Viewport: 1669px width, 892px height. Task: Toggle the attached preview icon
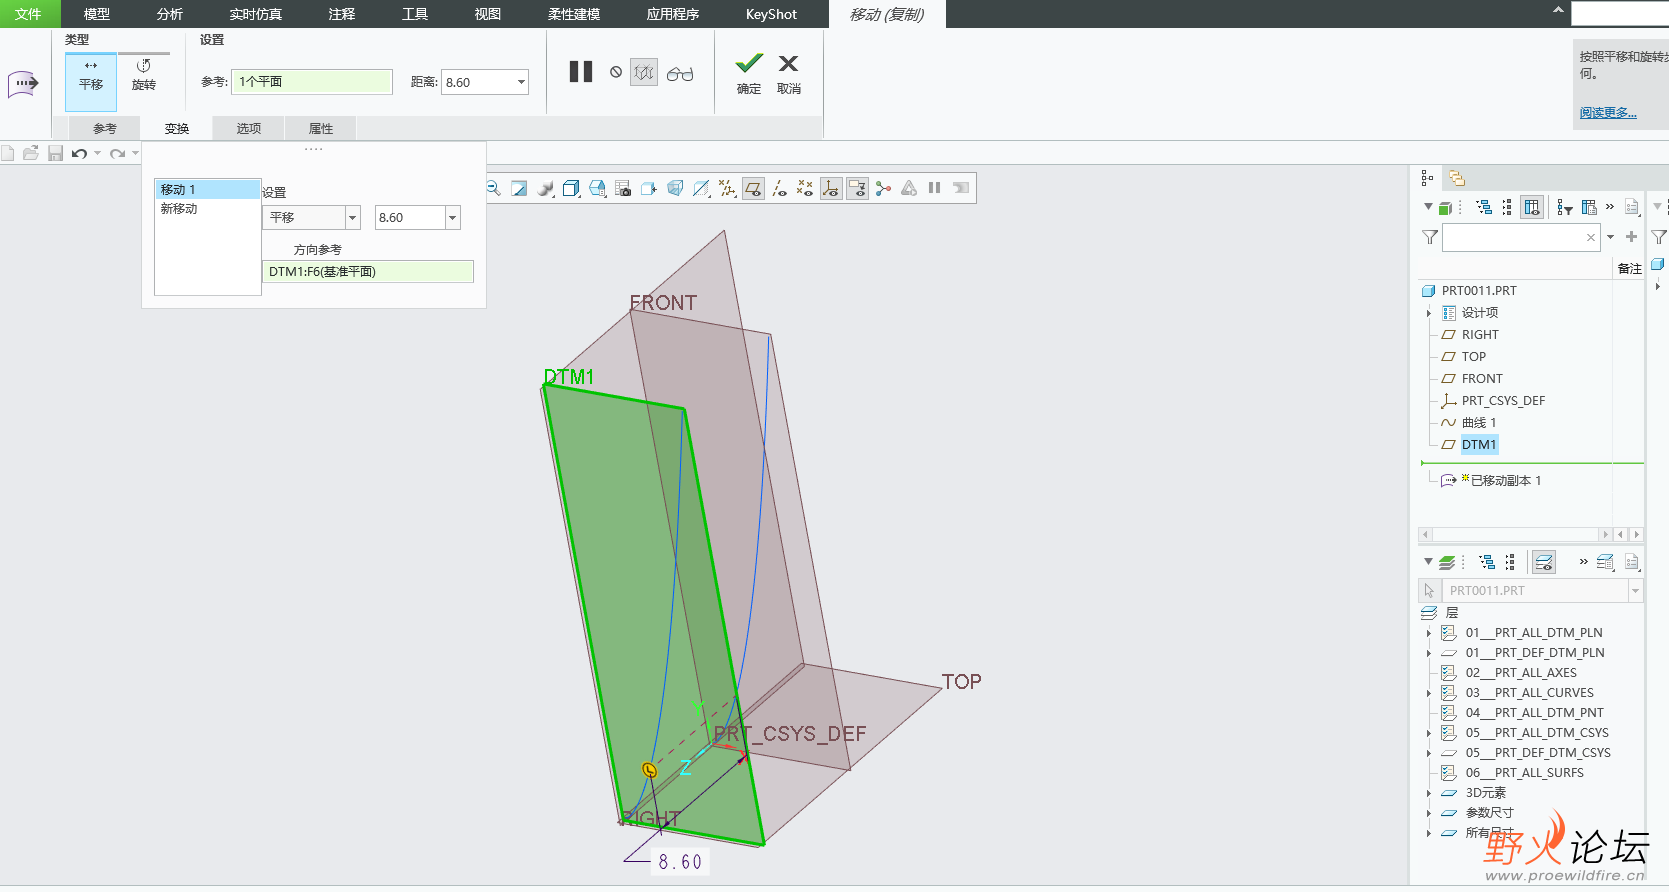pyautogui.click(x=644, y=72)
